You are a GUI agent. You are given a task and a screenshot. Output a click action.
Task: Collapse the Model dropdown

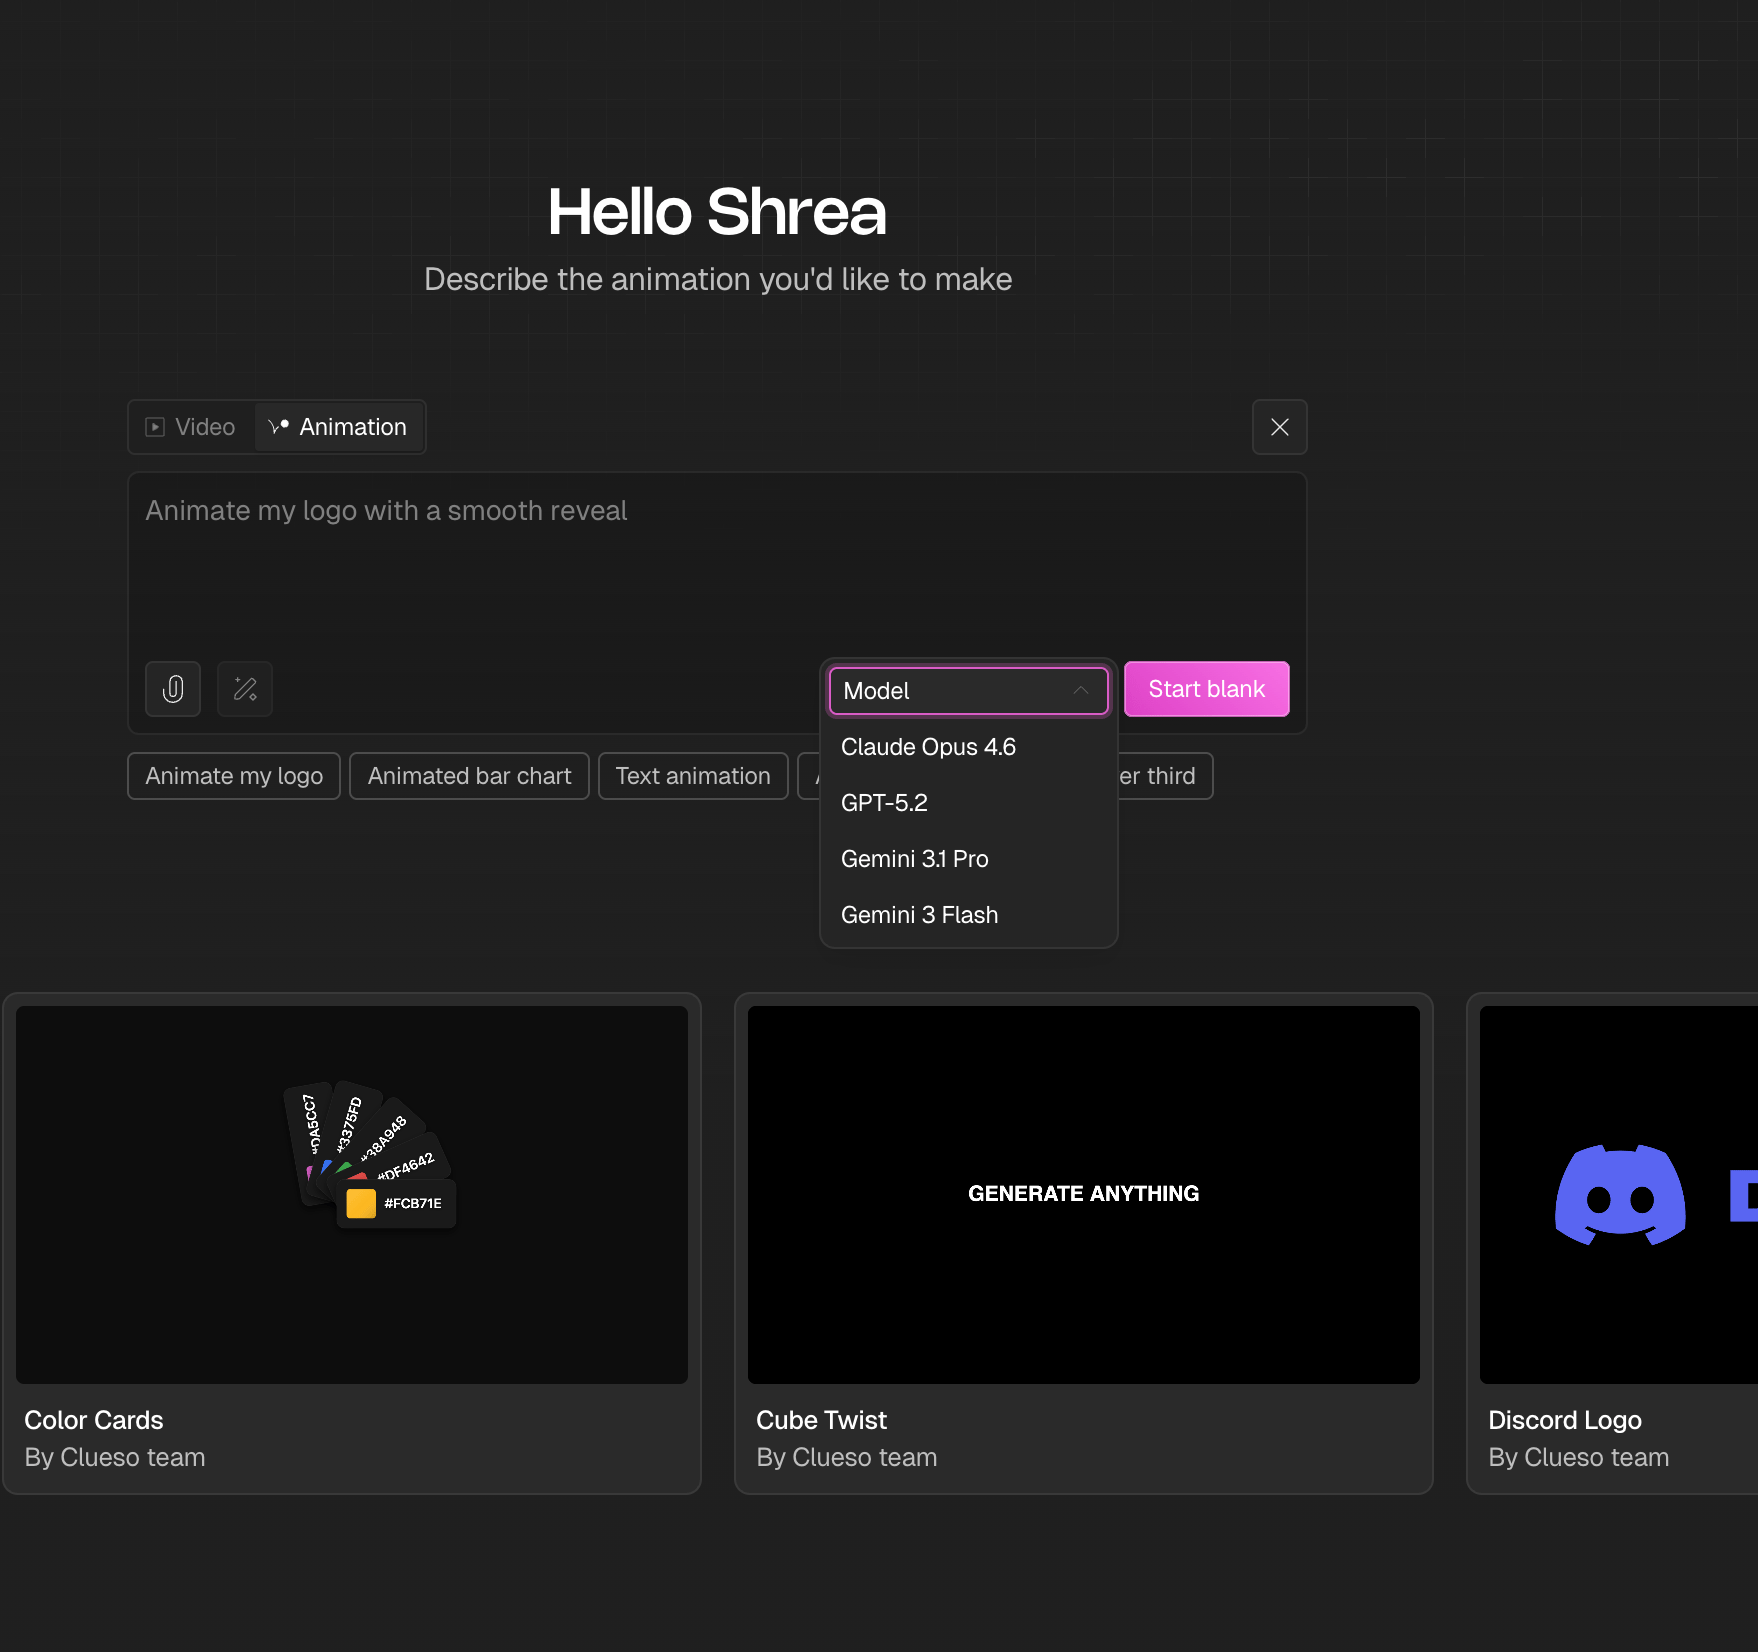(968, 690)
